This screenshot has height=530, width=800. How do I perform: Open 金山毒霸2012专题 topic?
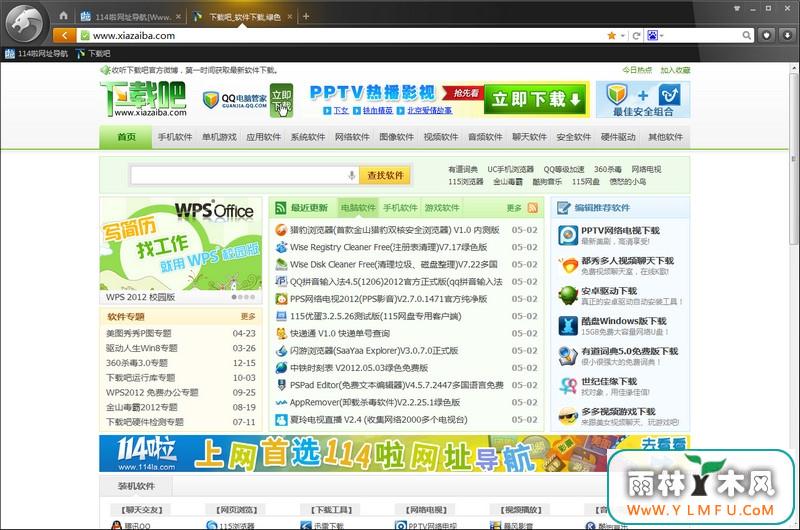coord(142,408)
